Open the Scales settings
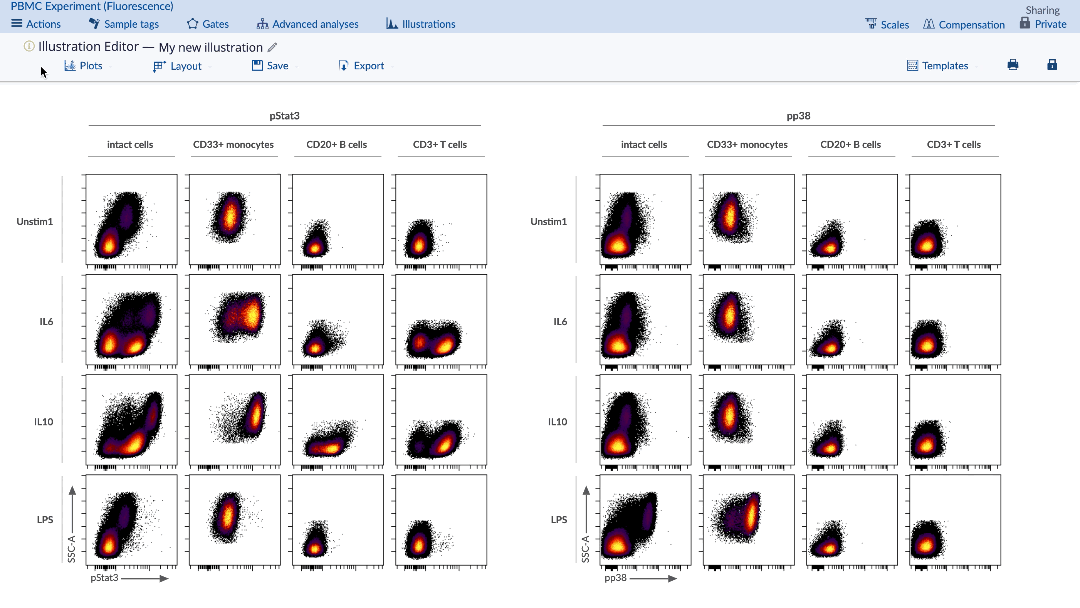The height and width of the screenshot is (608, 1080). (x=886, y=24)
